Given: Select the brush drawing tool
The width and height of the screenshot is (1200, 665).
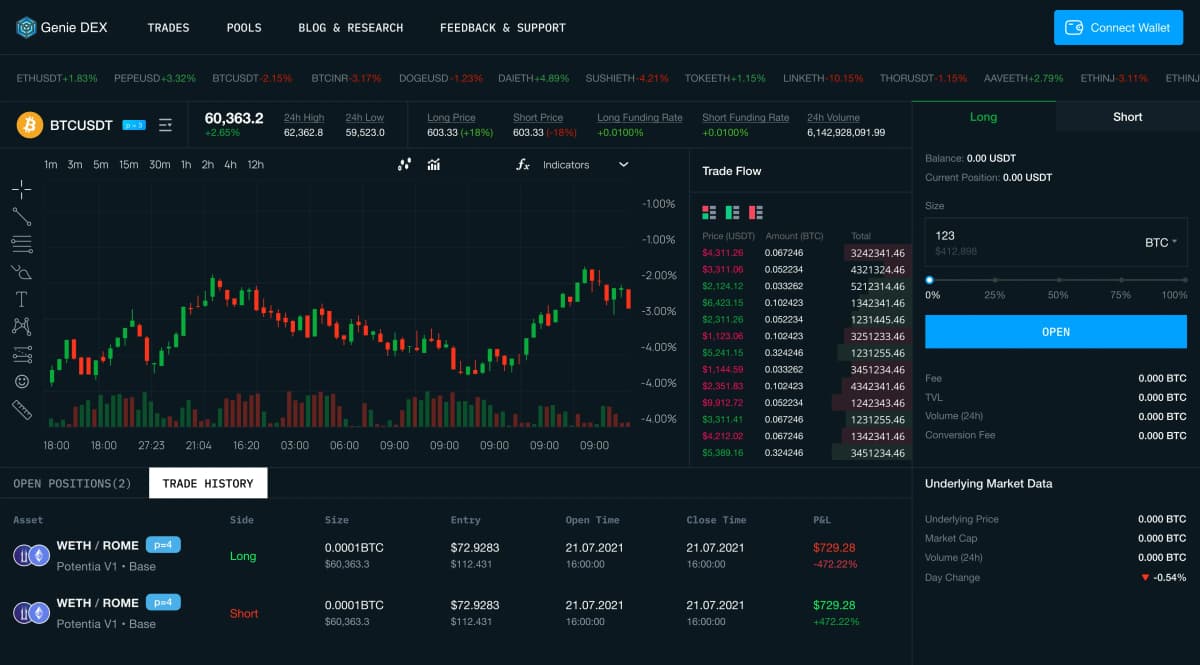Looking at the screenshot, I should click(22, 271).
